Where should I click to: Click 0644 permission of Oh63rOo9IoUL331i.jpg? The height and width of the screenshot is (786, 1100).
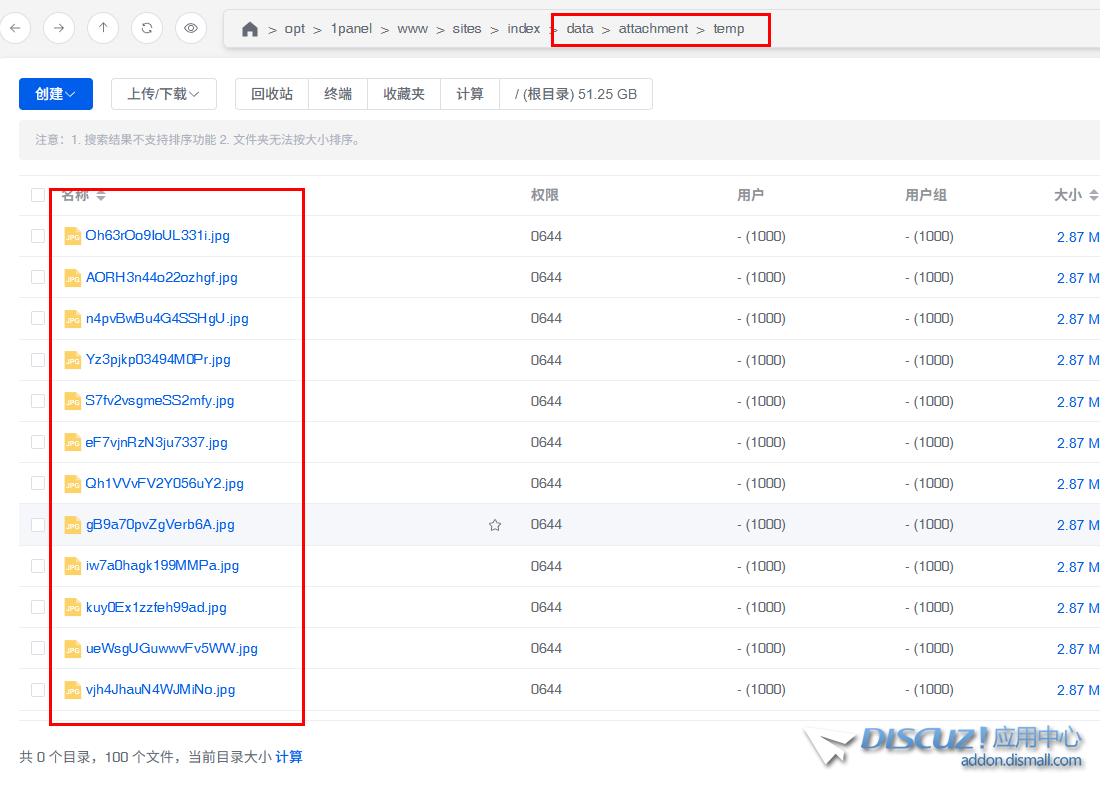pyautogui.click(x=546, y=237)
